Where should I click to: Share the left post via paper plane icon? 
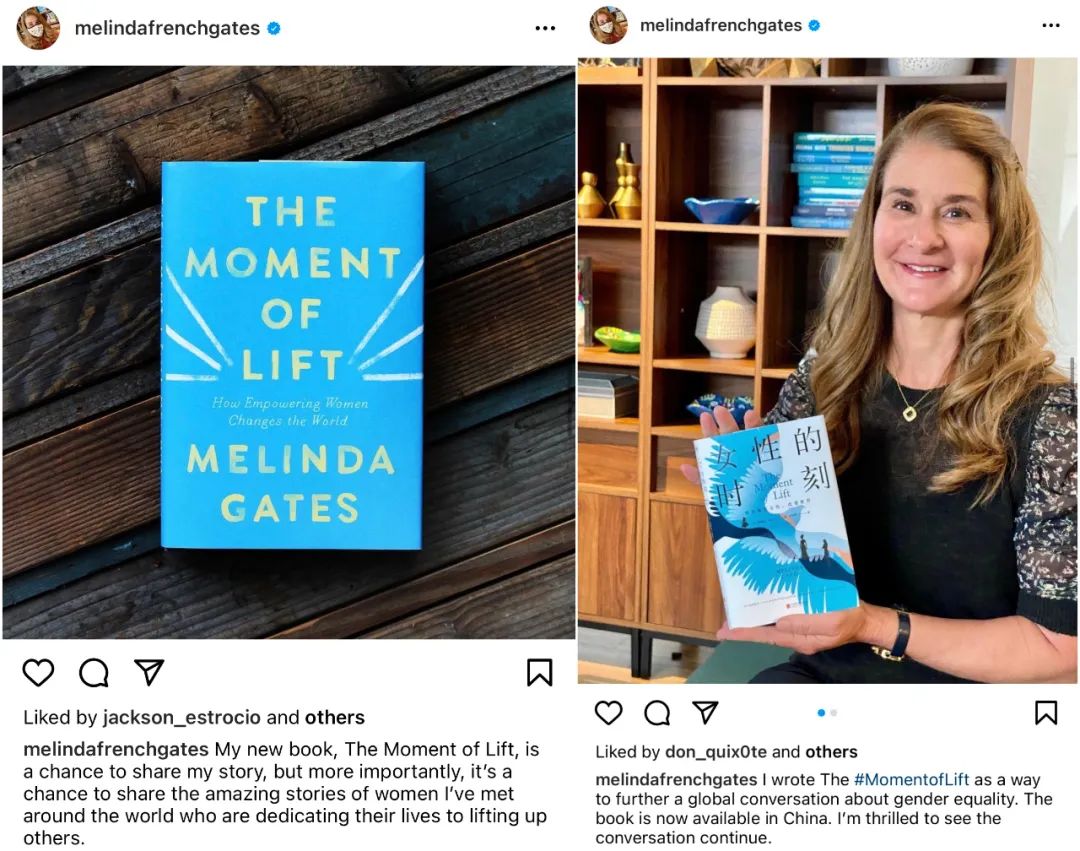[149, 672]
